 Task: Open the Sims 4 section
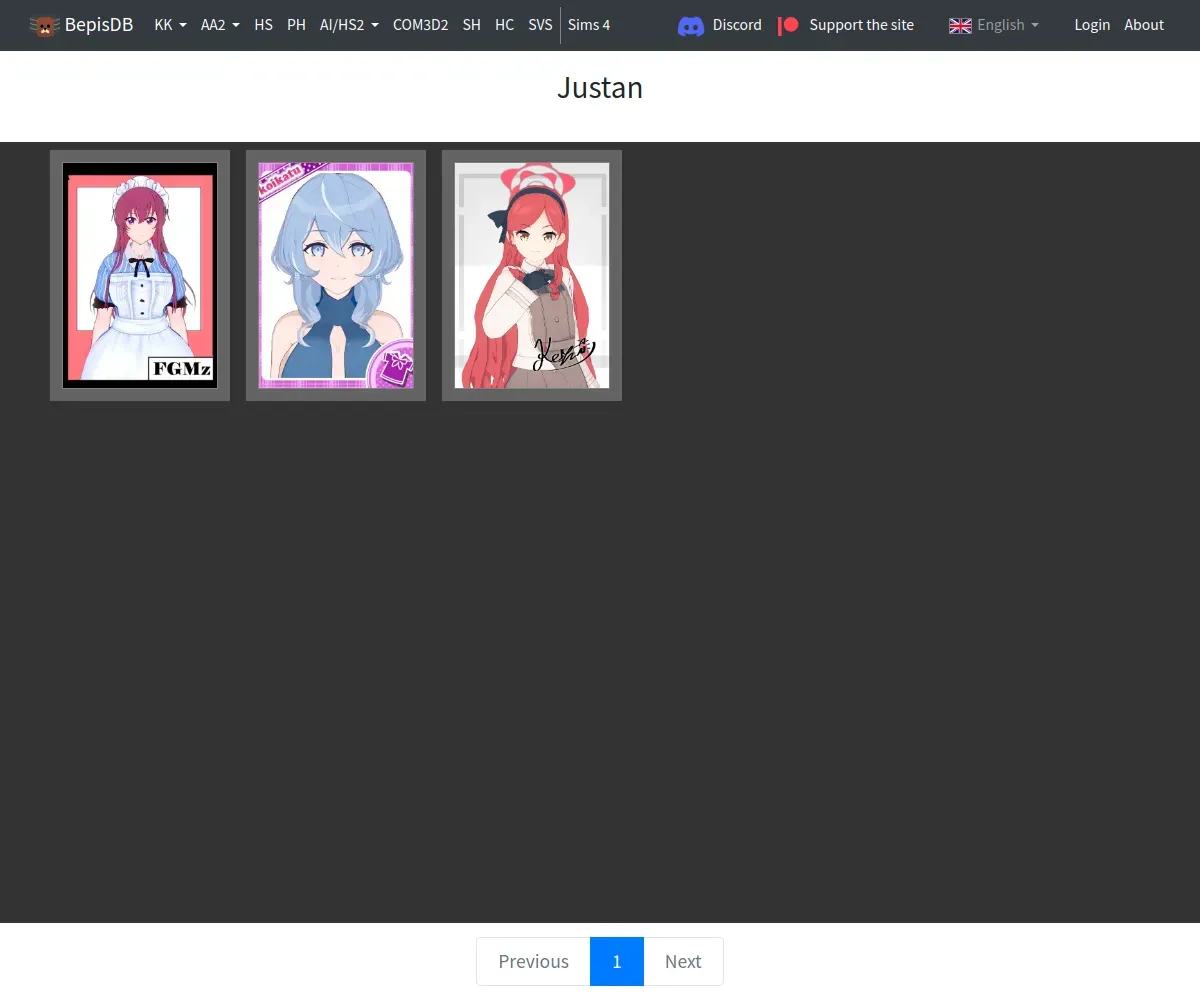point(589,25)
